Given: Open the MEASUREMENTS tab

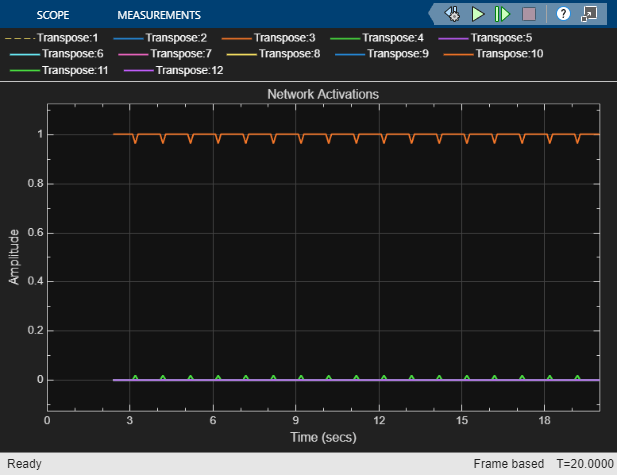Looking at the screenshot, I should [x=159, y=15].
